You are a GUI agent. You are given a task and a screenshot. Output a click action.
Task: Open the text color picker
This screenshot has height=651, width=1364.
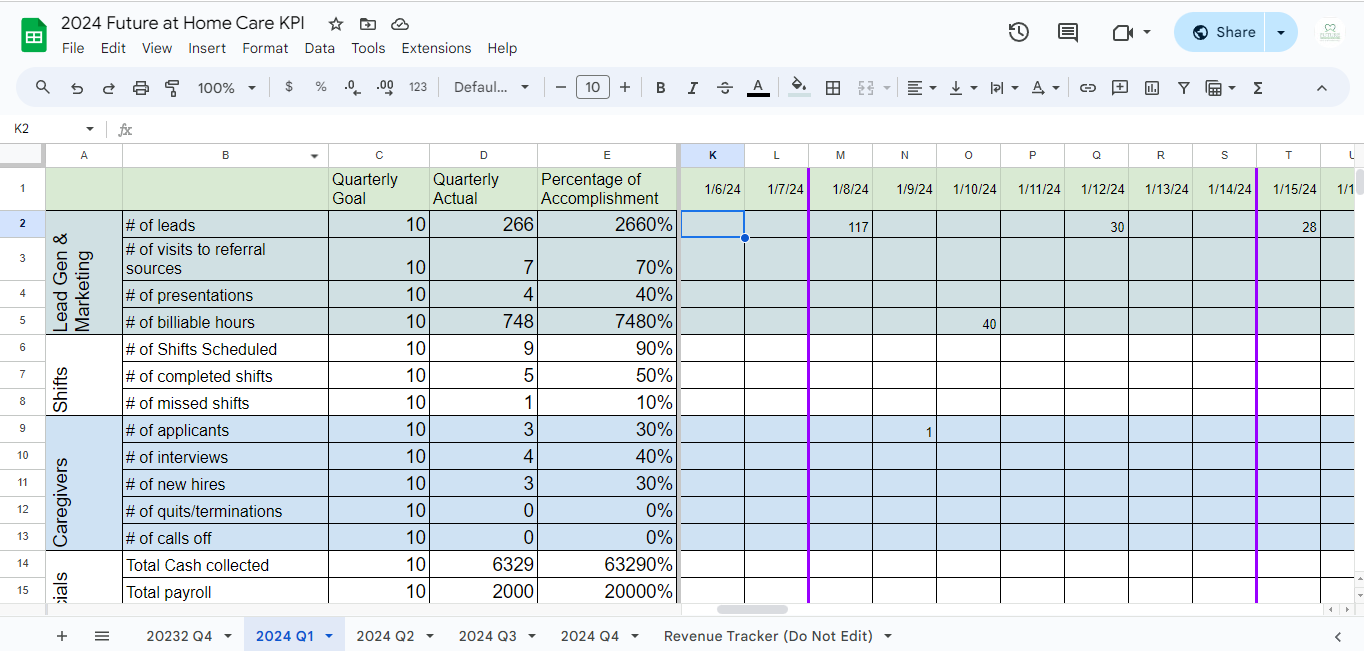click(758, 88)
